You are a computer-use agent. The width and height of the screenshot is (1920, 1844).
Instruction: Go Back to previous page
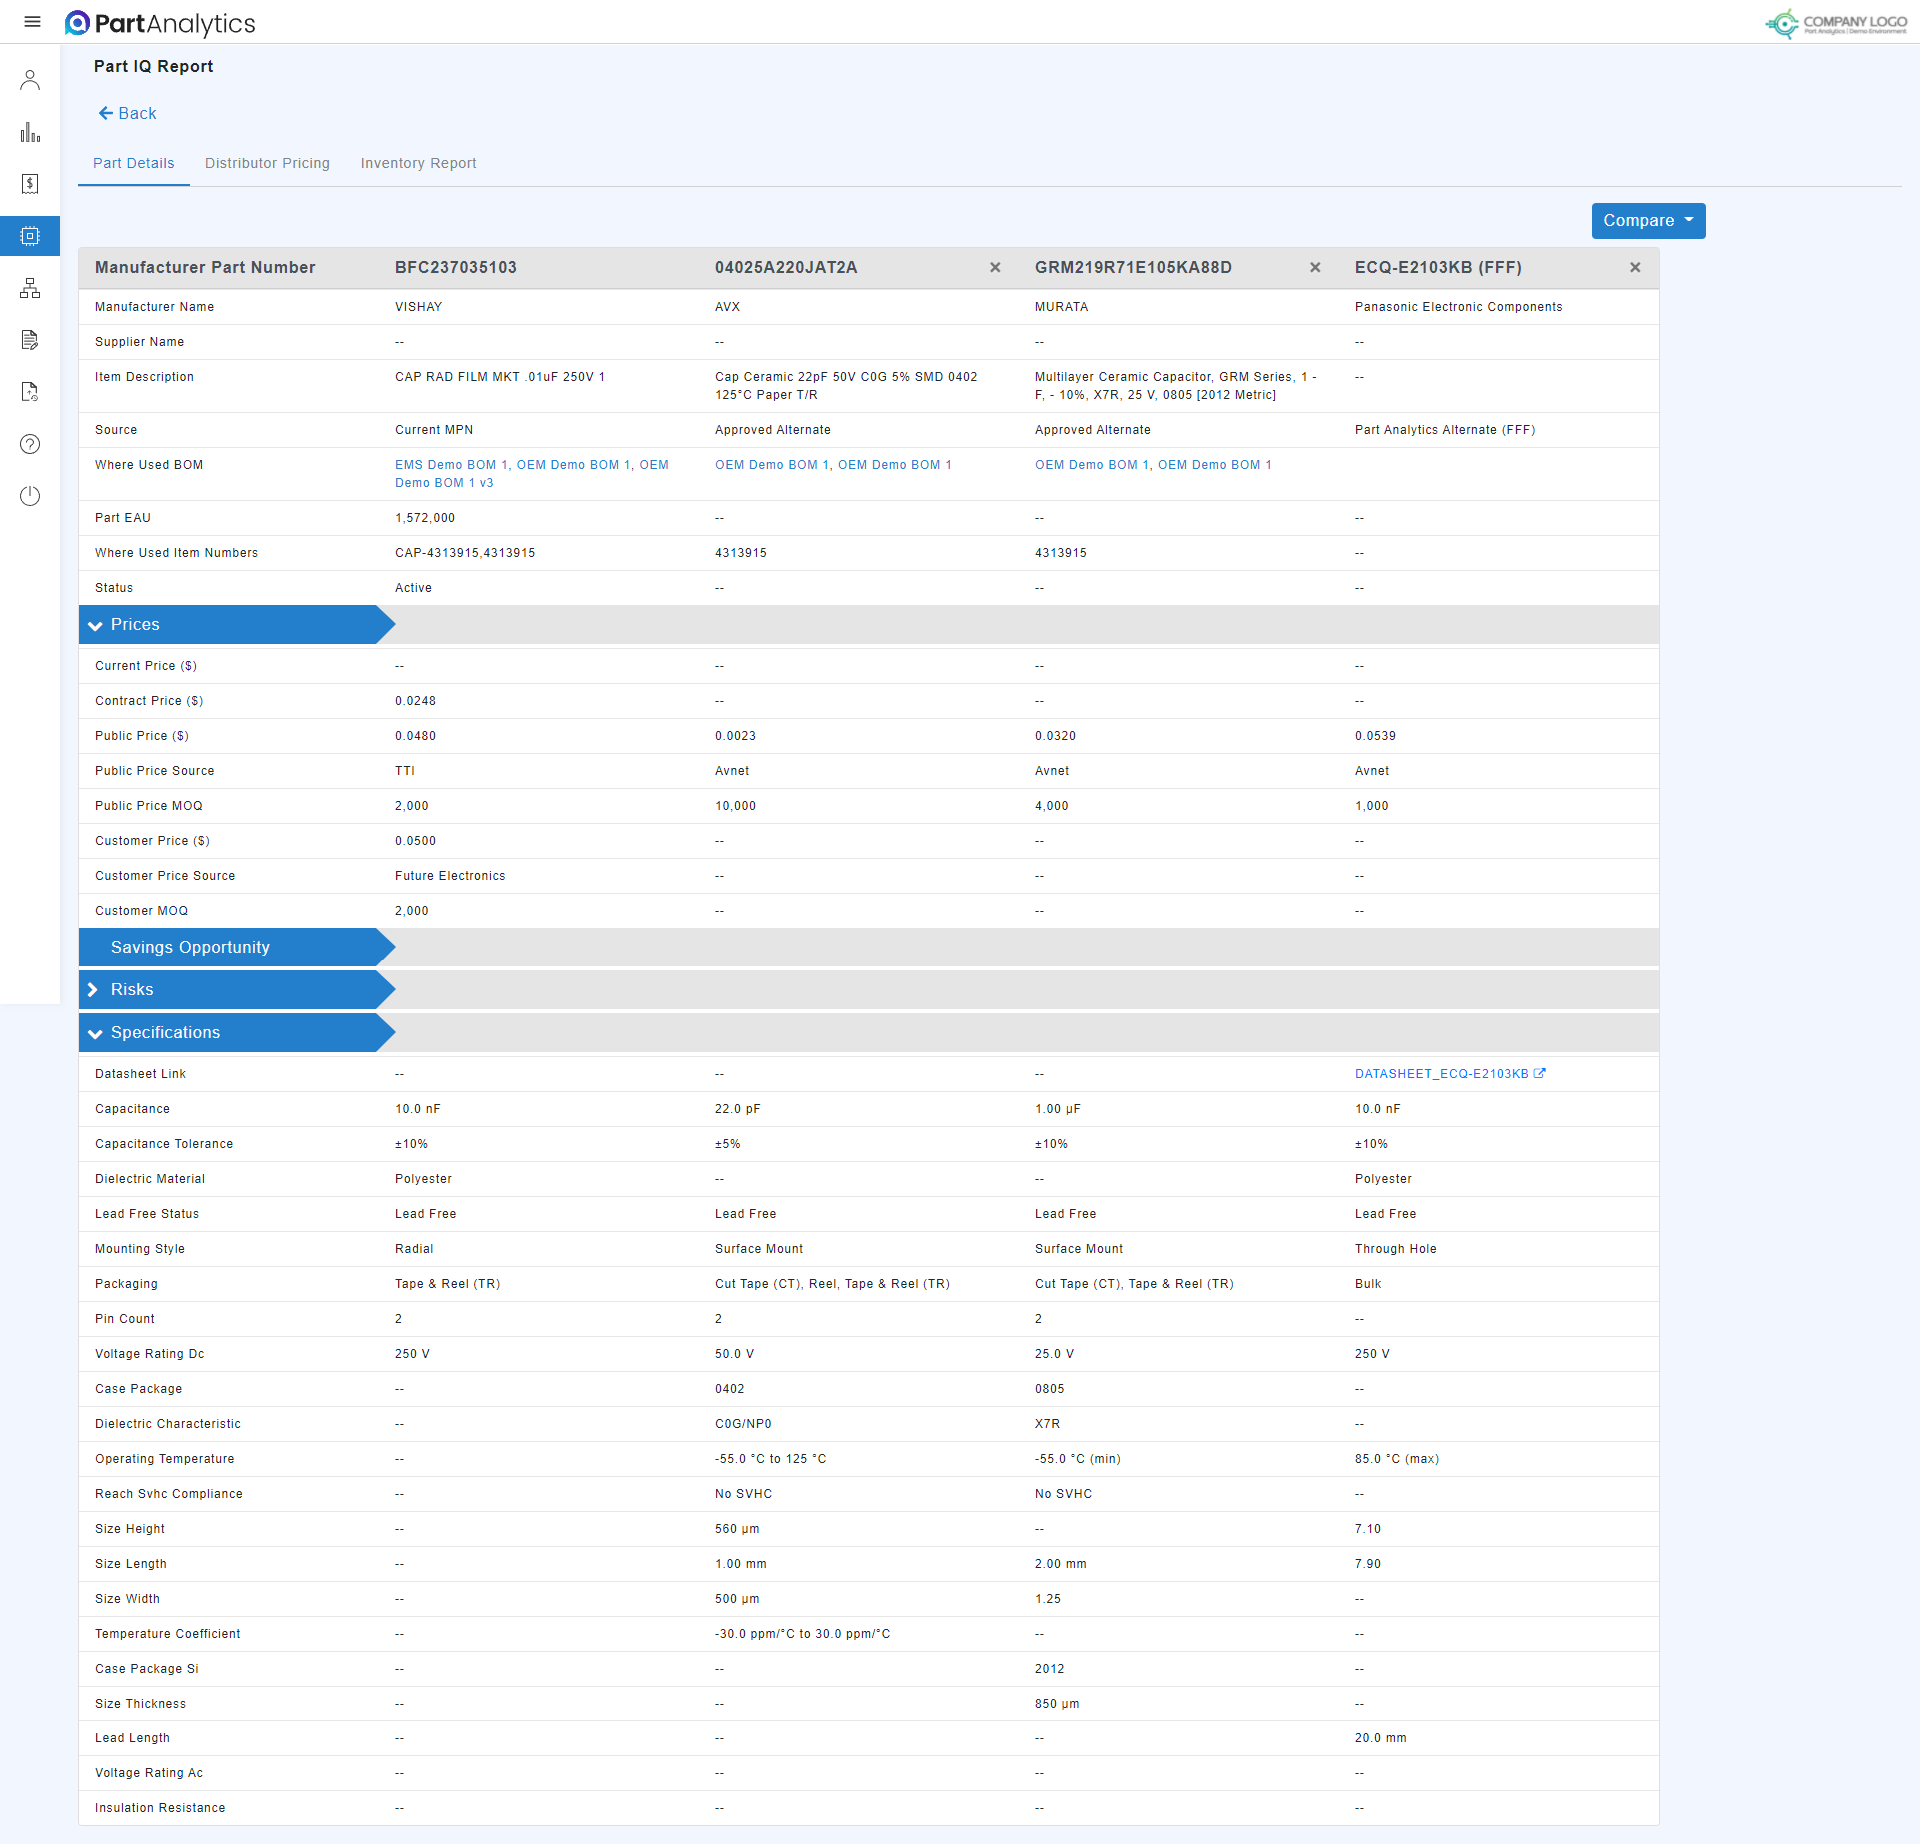tap(127, 114)
